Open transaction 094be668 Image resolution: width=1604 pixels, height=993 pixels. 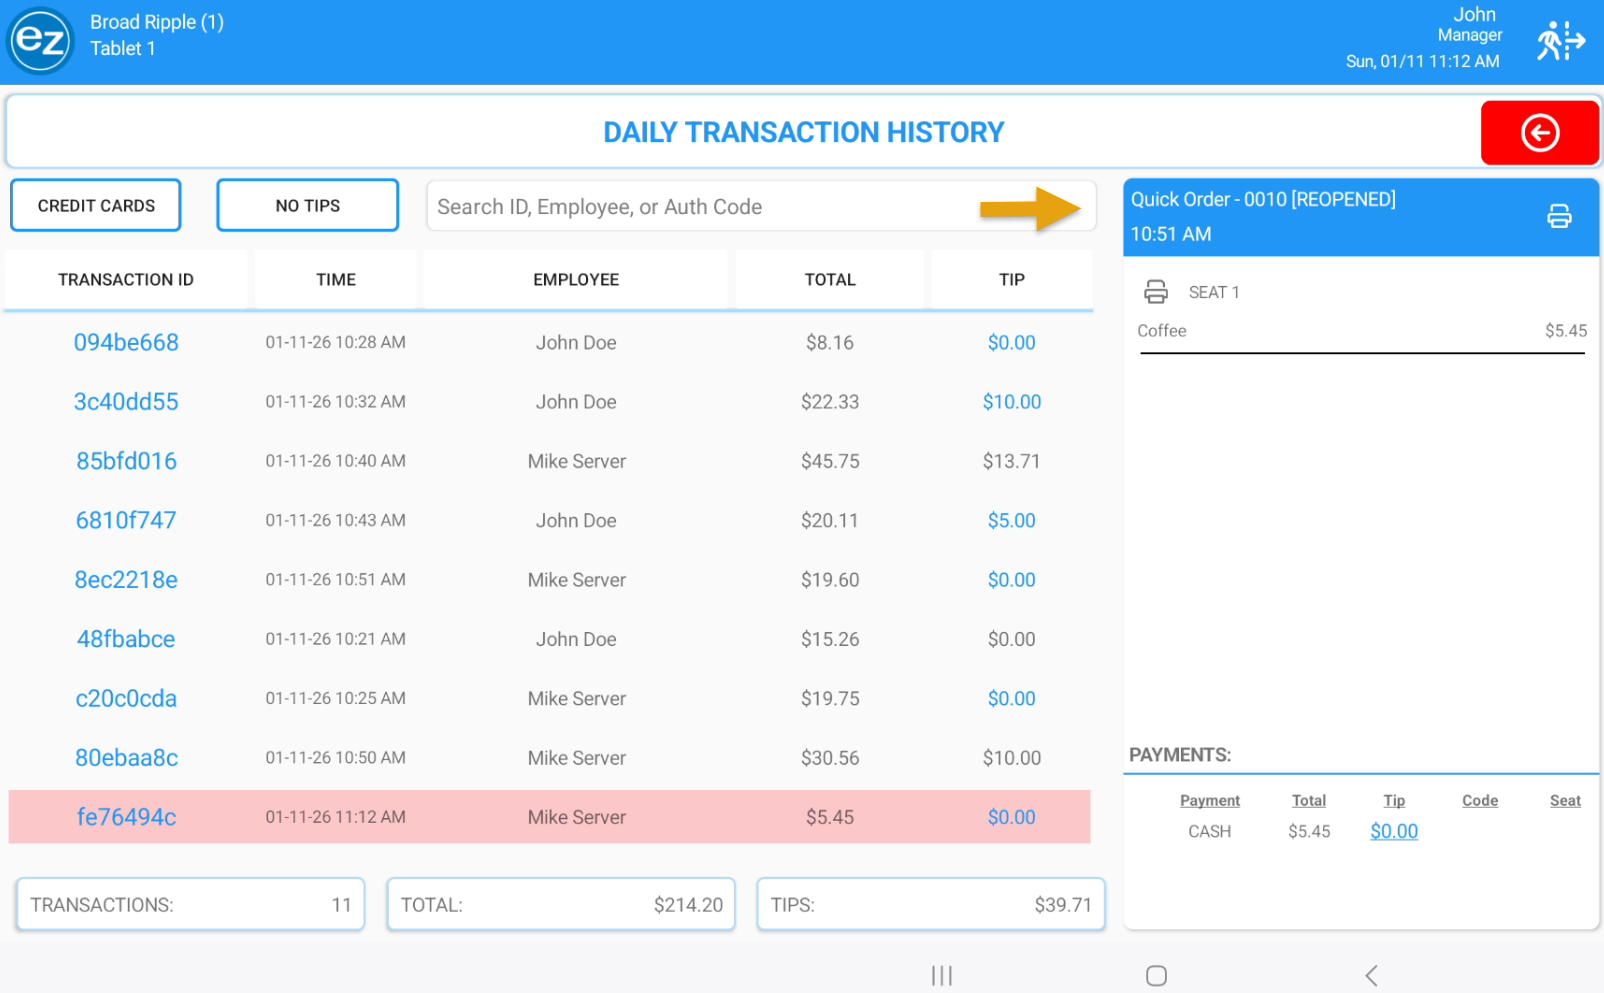(126, 342)
